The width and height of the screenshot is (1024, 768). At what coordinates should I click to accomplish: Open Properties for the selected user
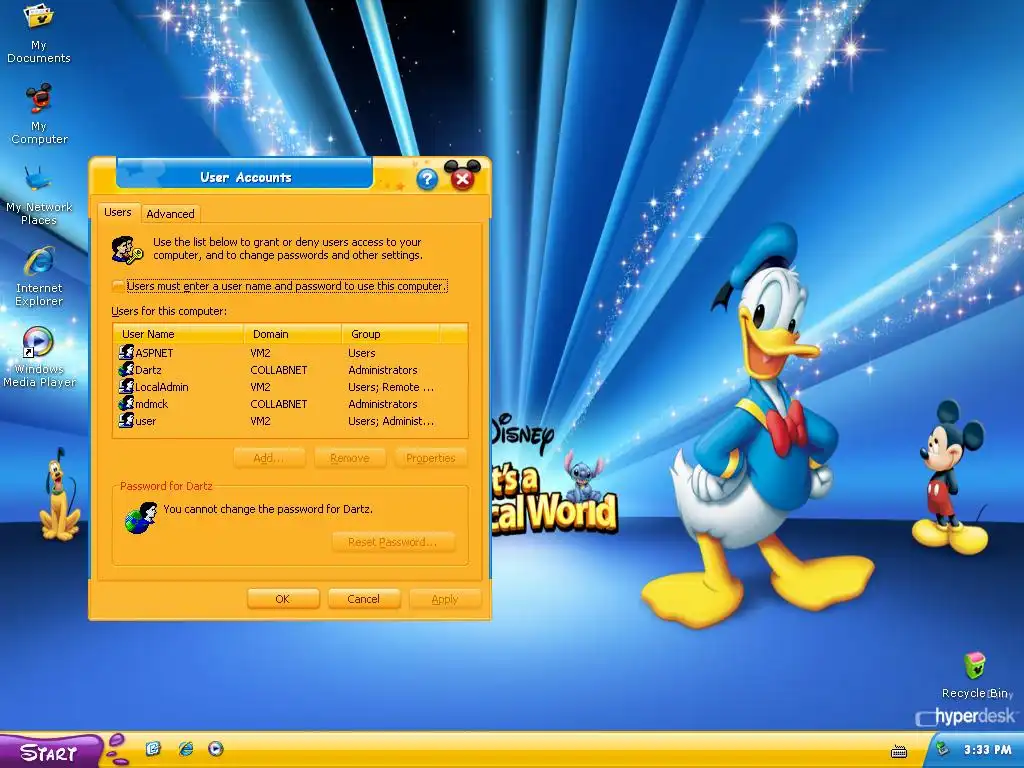(430, 458)
